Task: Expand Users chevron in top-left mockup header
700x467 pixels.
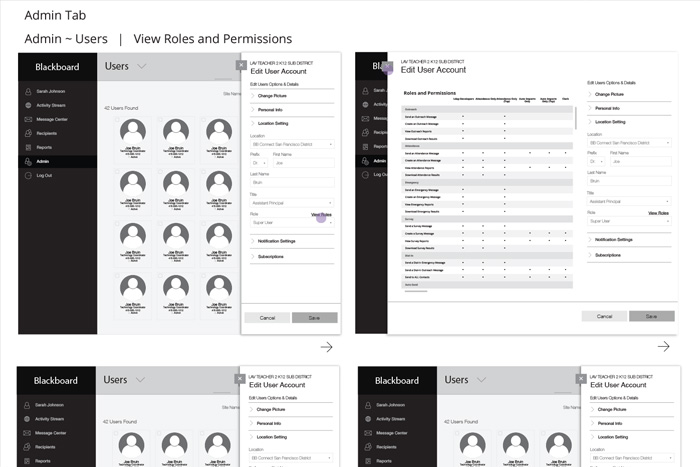Action: [x=142, y=67]
